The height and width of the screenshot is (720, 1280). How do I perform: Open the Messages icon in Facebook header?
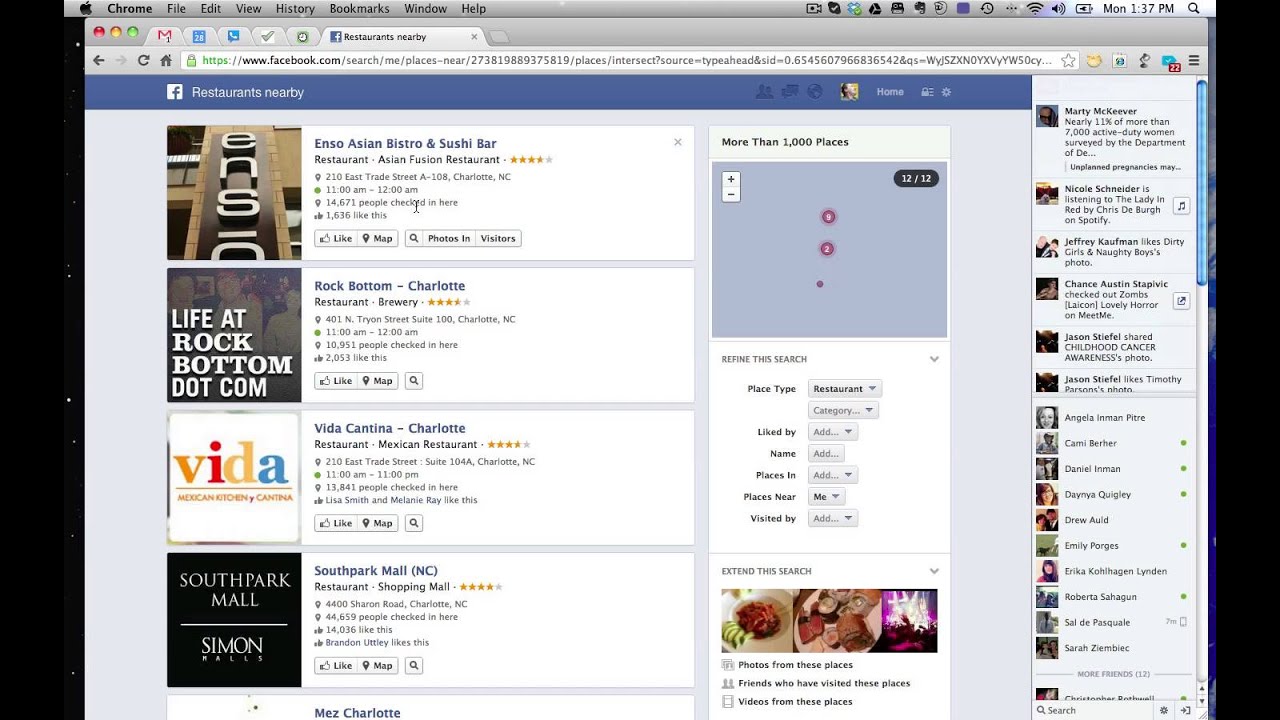[x=790, y=92]
